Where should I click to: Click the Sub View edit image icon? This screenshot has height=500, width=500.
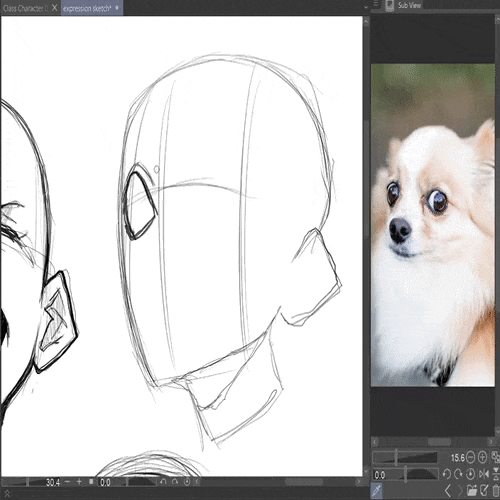tap(484, 491)
